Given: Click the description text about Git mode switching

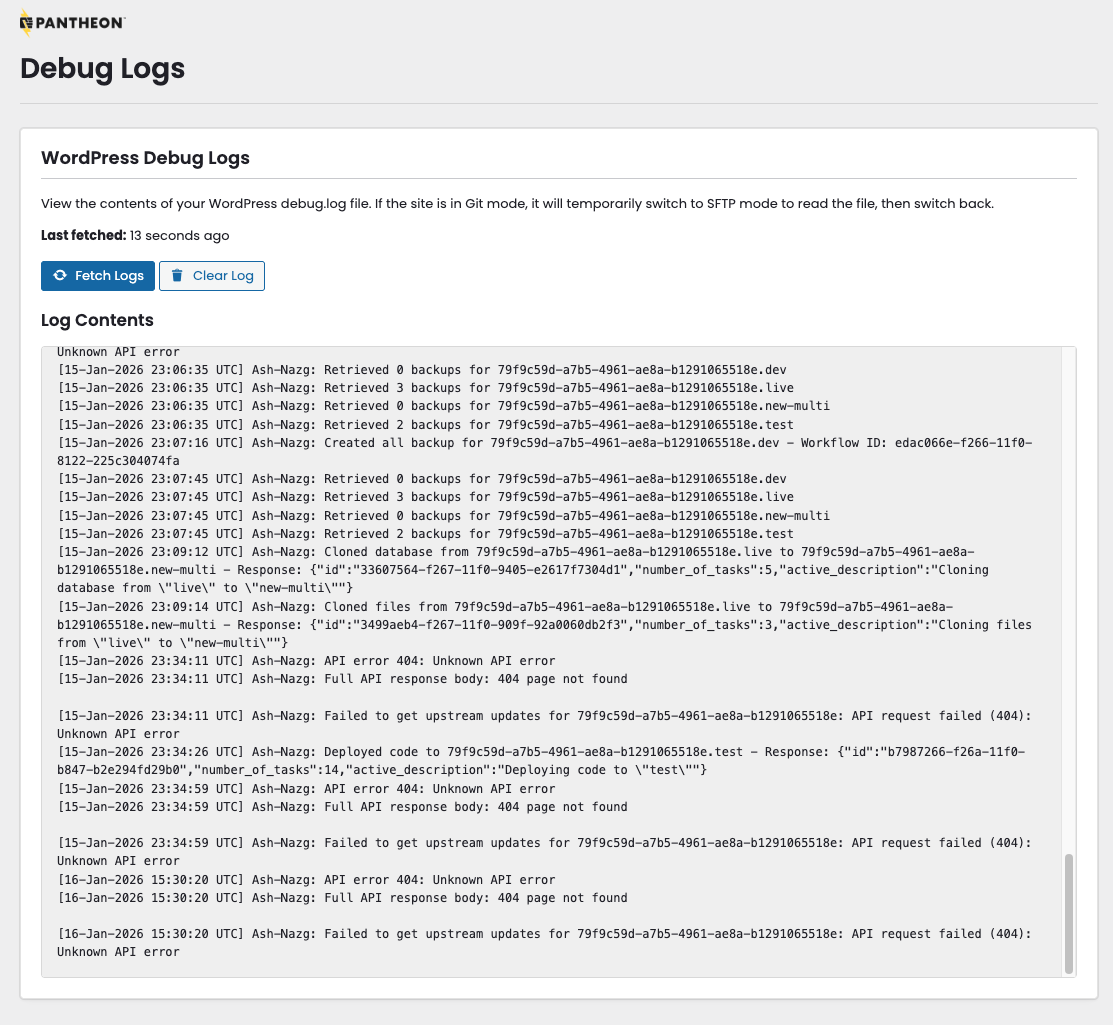Looking at the screenshot, I should tap(516, 203).
